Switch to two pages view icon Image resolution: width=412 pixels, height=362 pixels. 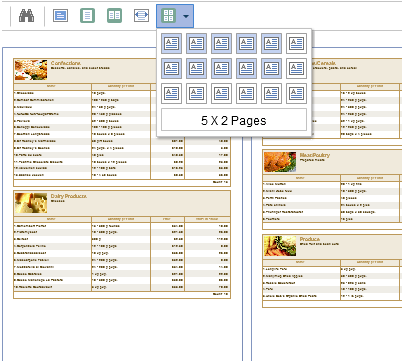pos(114,16)
